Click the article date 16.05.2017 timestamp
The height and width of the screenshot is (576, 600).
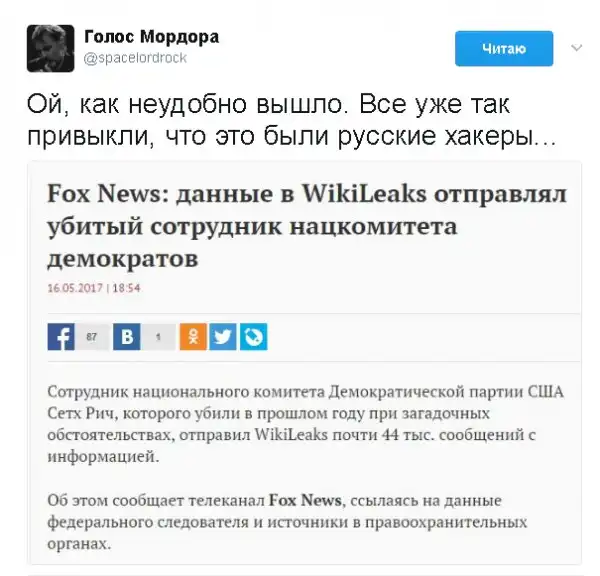coord(94,288)
